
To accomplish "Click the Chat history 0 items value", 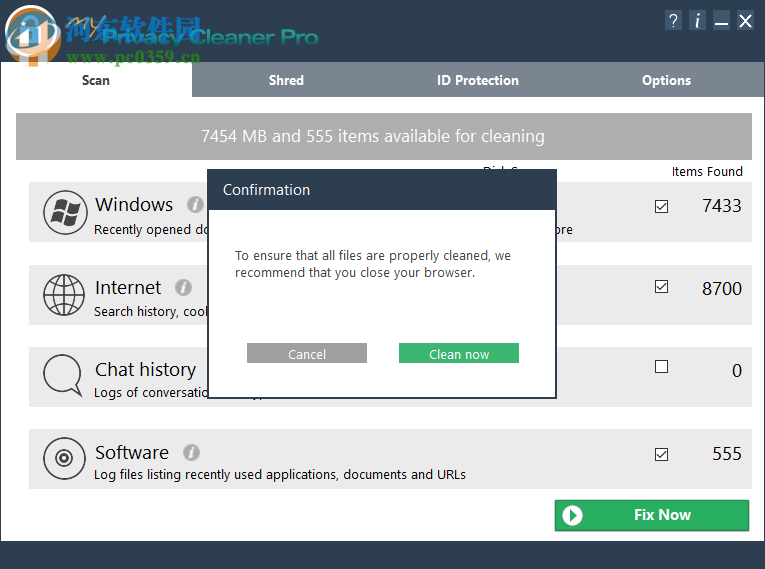I will [737, 370].
